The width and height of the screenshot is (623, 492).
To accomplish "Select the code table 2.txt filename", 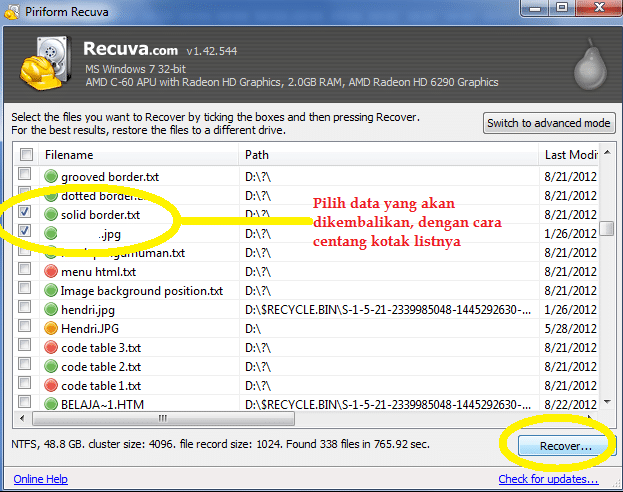I will [x=101, y=367].
